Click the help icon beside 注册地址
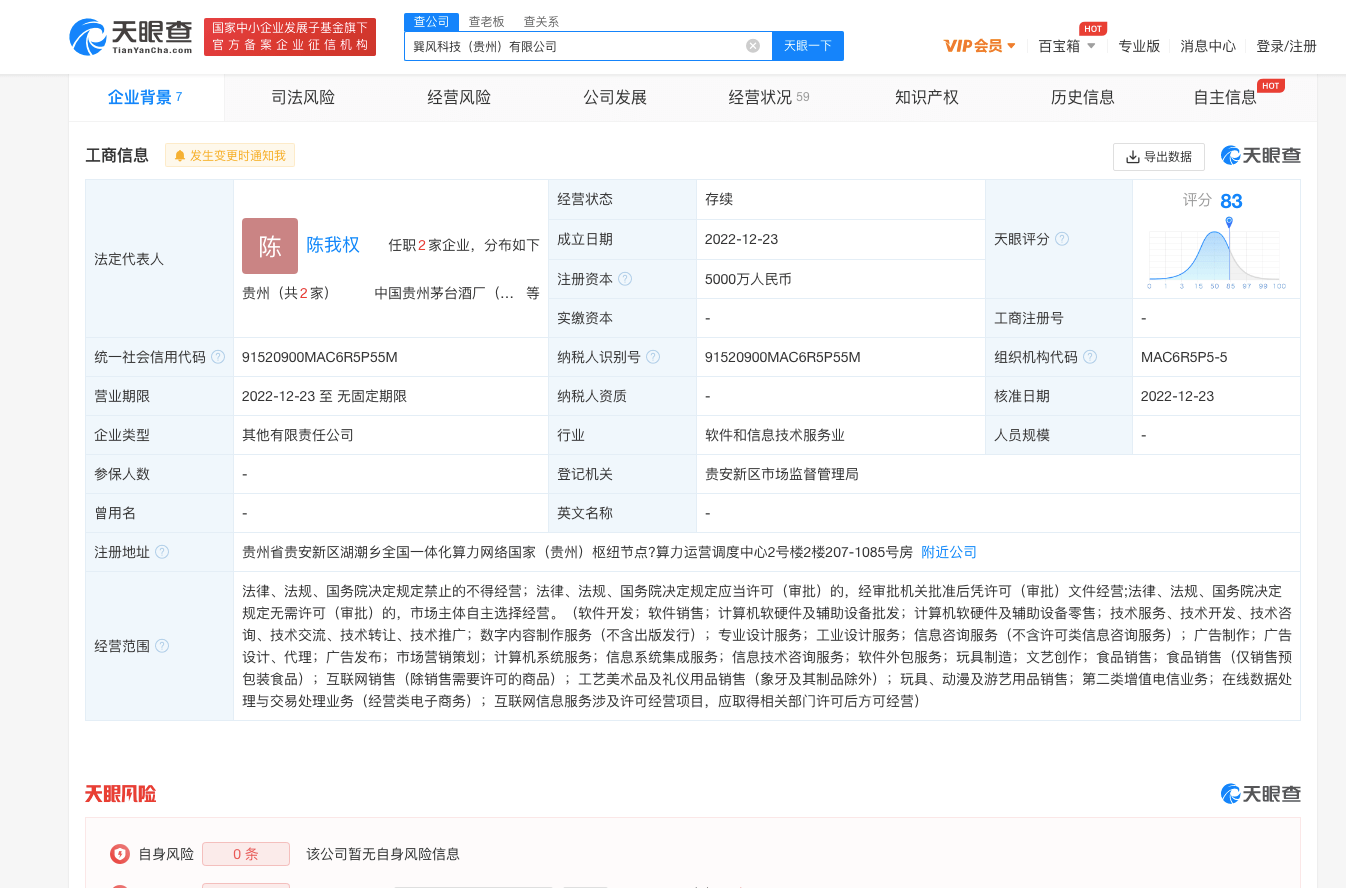The height and width of the screenshot is (888, 1346). pyautogui.click(x=162, y=552)
